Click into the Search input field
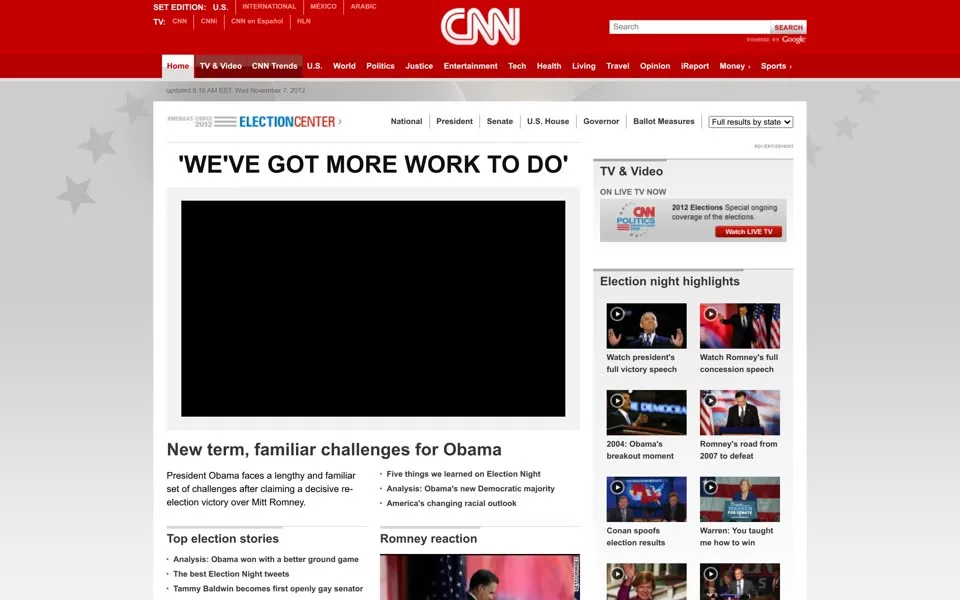The width and height of the screenshot is (960, 600). tap(689, 27)
